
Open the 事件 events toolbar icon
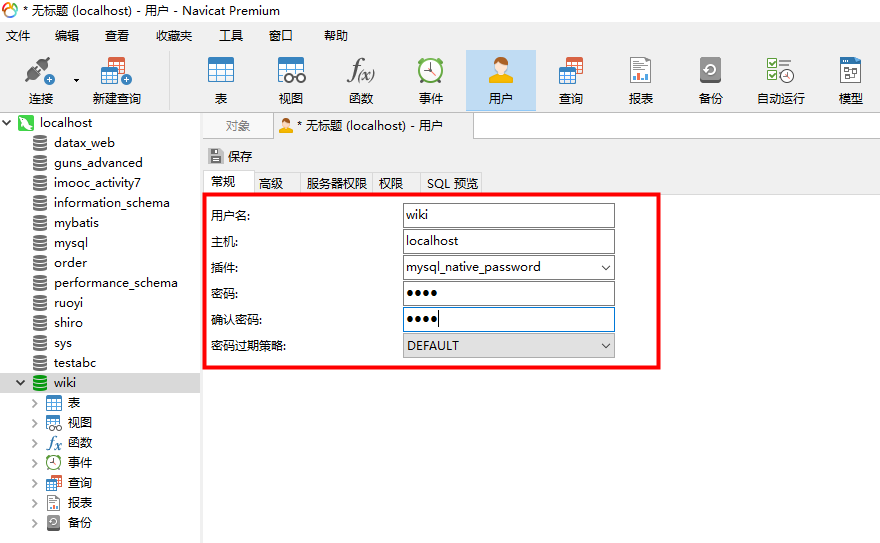pyautogui.click(x=430, y=81)
